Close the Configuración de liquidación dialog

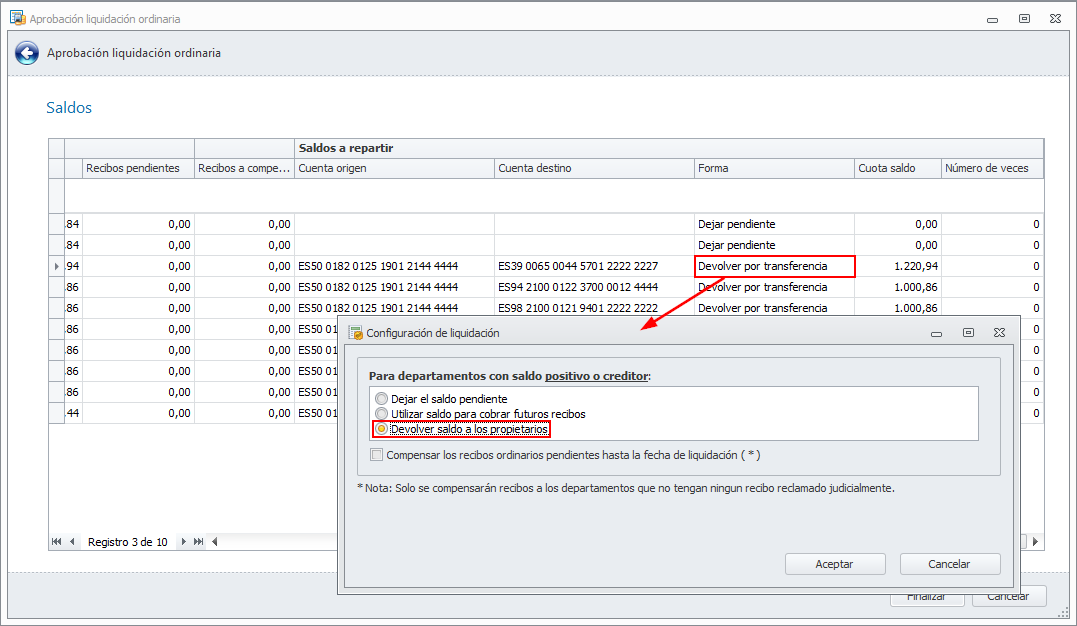point(999,333)
